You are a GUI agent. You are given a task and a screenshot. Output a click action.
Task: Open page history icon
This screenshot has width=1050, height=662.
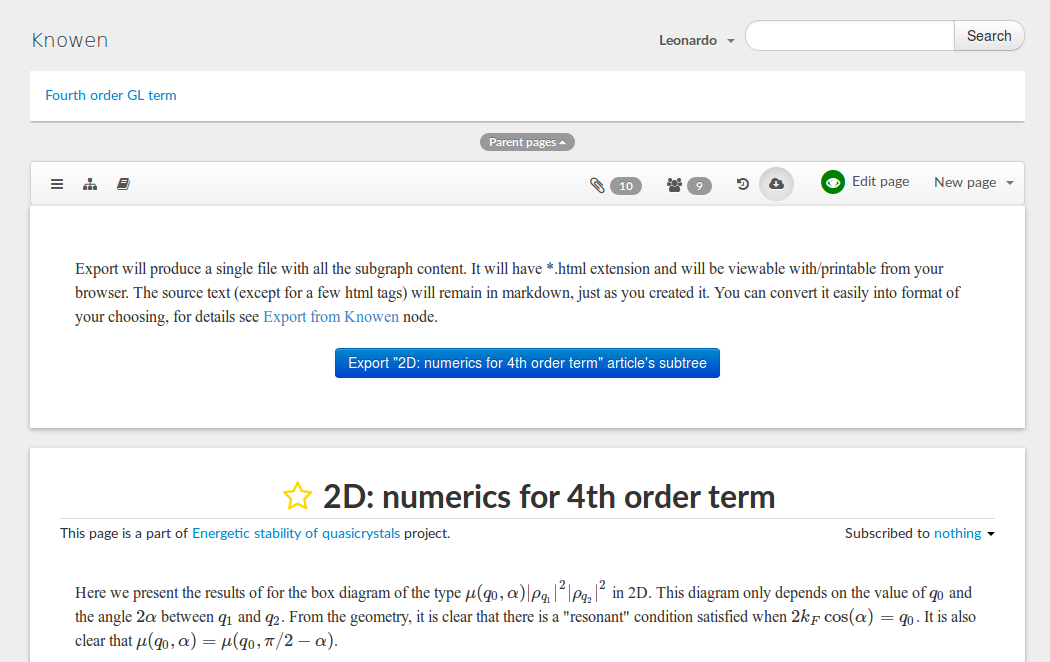click(x=742, y=184)
